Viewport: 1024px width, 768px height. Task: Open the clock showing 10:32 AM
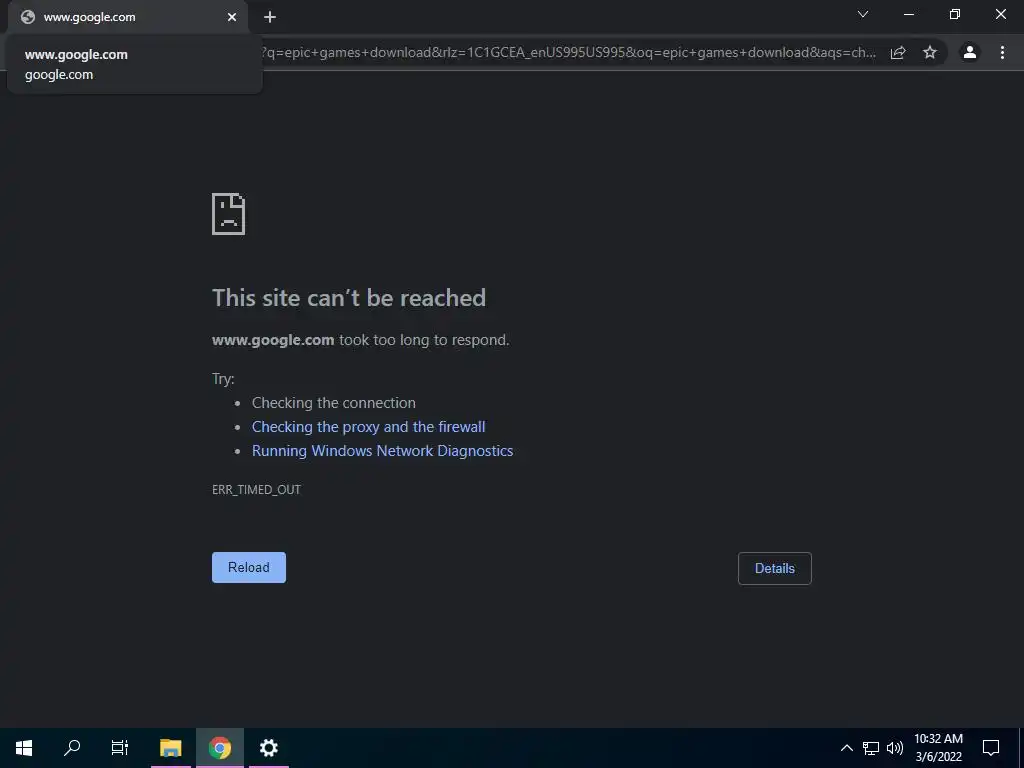(938, 748)
